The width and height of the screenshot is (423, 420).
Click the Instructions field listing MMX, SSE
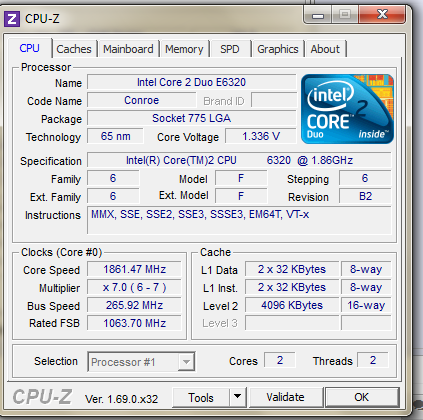click(x=239, y=220)
